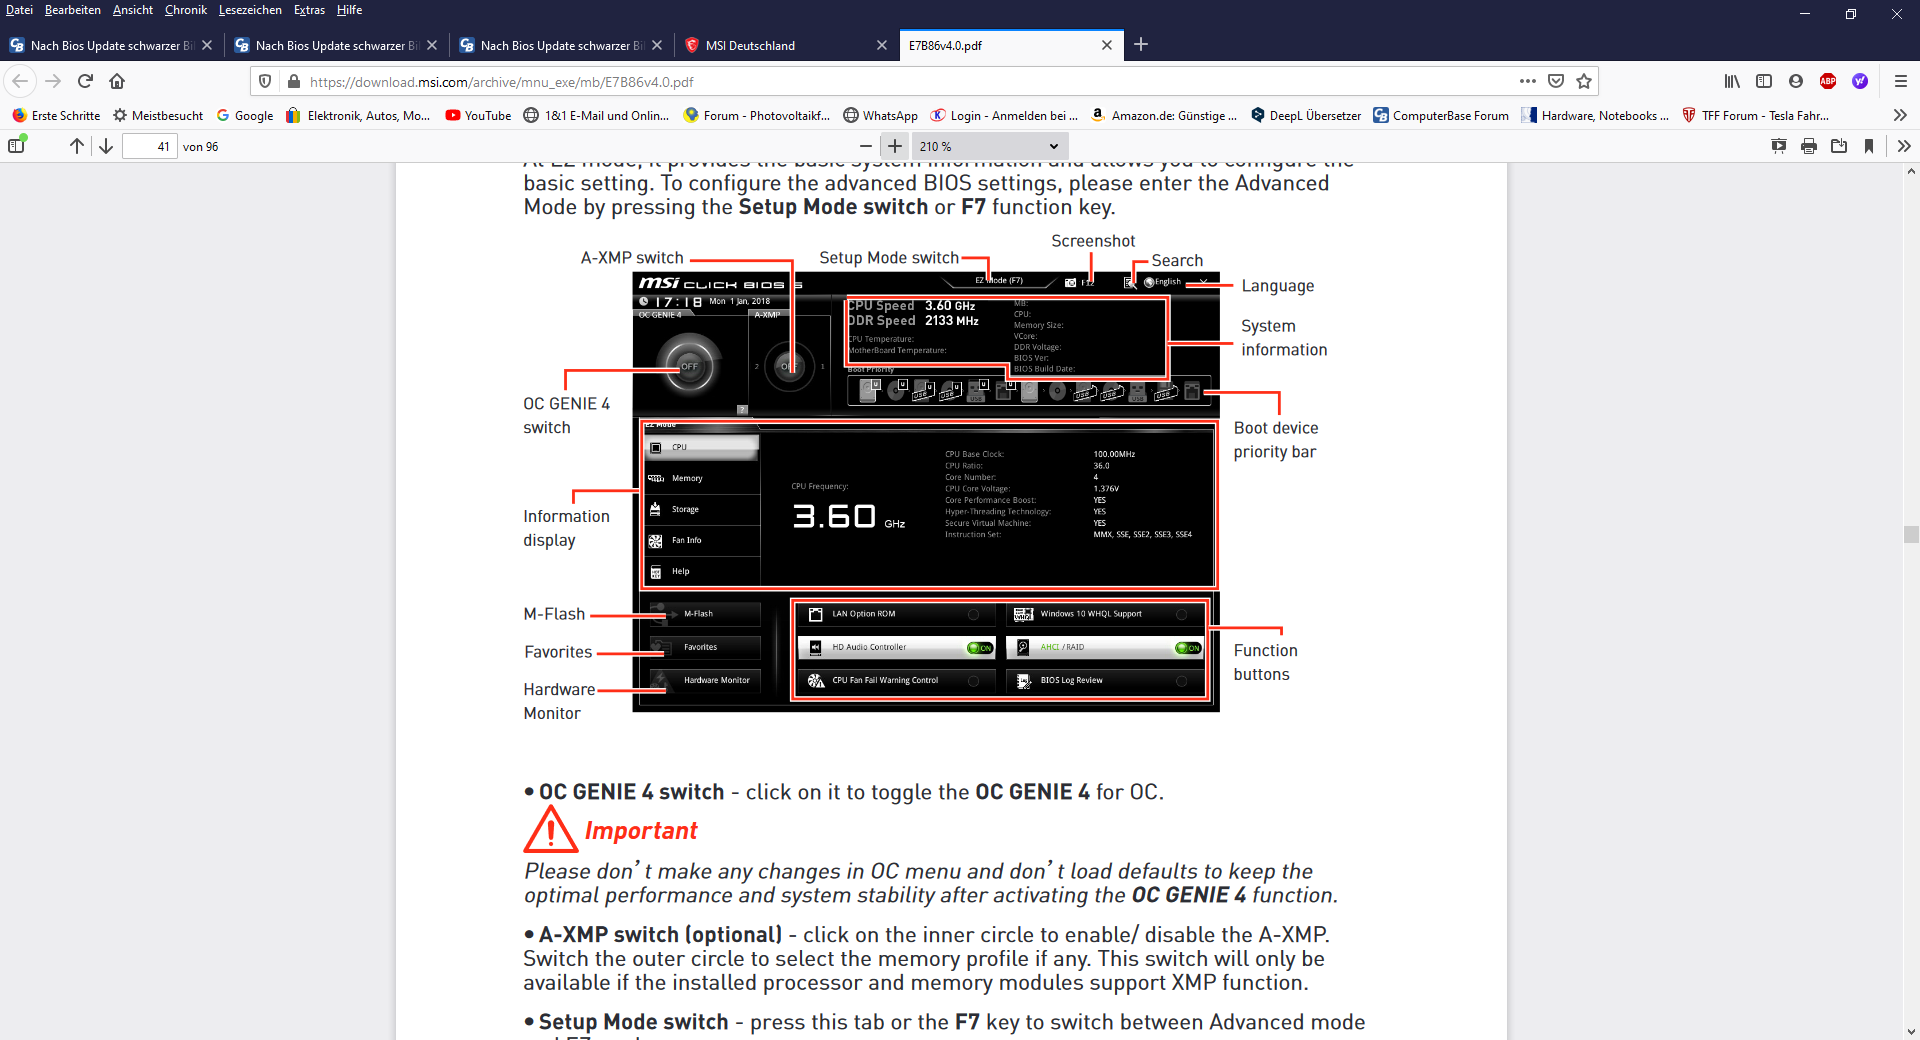The image size is (1920, 1040).
Task: Open YouTube bookmark
Action: [x=478, y=115]
